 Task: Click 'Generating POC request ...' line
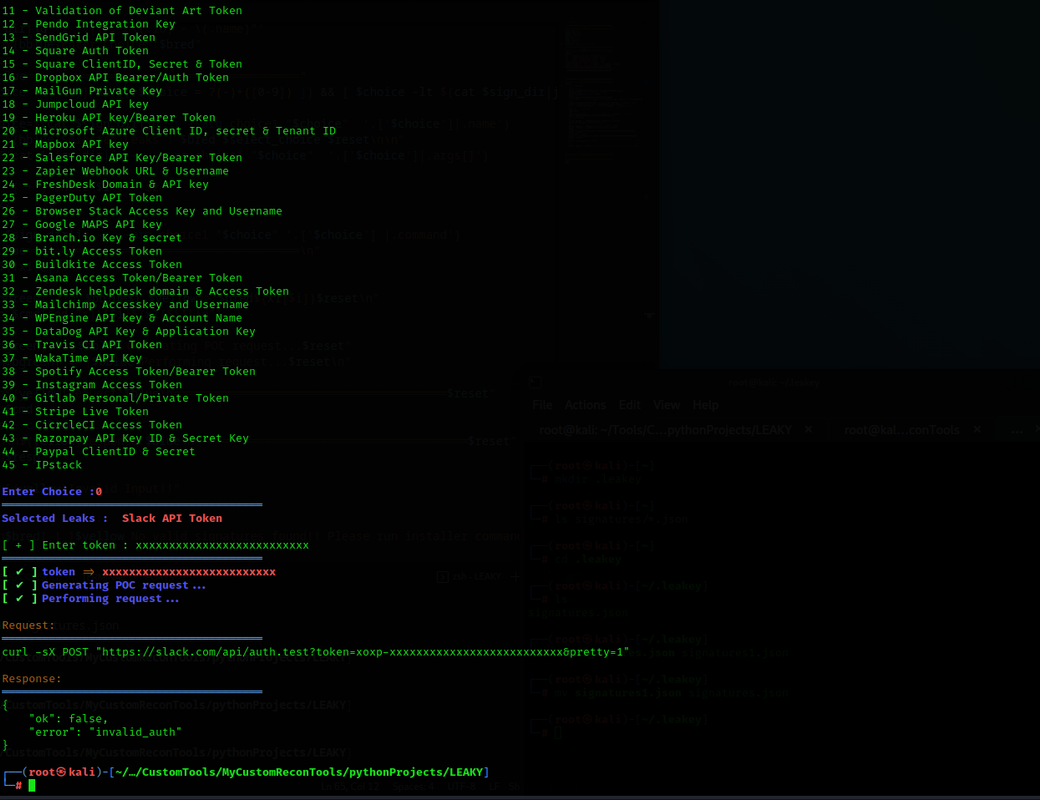[x=123, y=585]
